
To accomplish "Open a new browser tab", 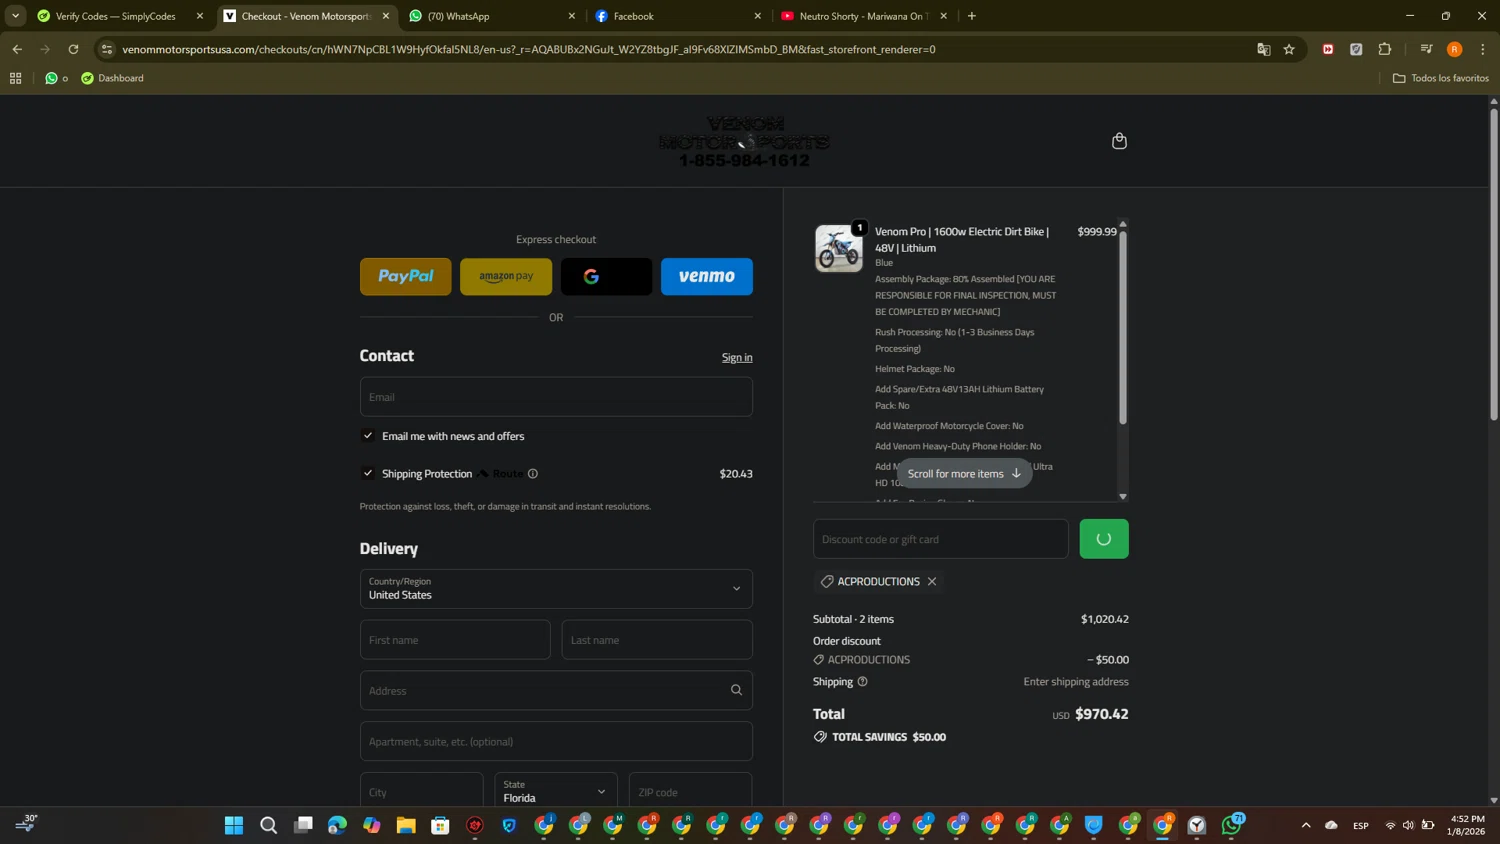I will 972,16.
